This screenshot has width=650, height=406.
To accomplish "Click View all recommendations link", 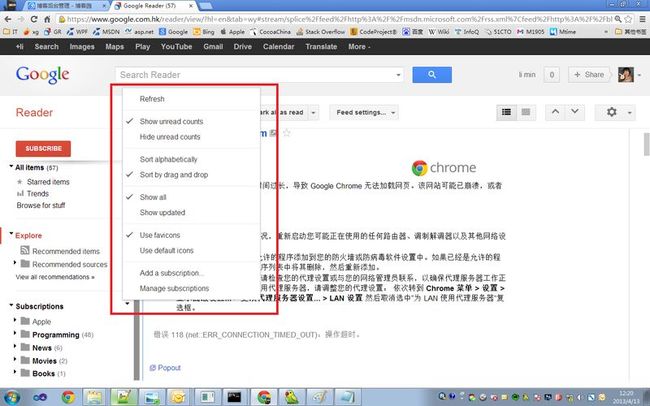I will tap(55, 277).
